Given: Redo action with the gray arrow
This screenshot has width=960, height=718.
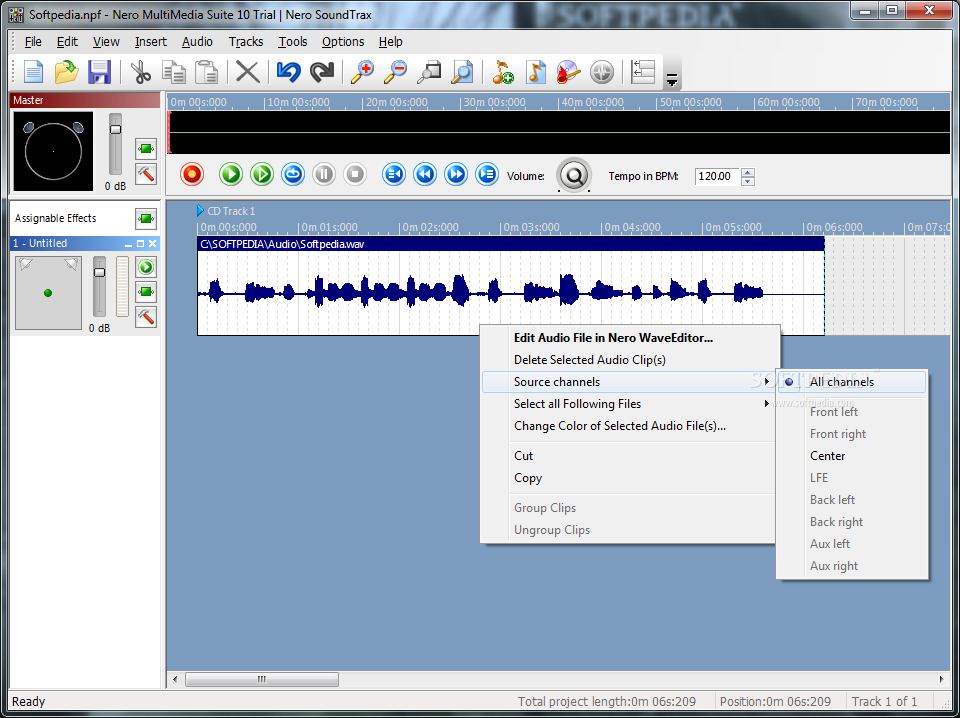Looking at the screenshot, I should pyautogui.click(x=321, y=72).
